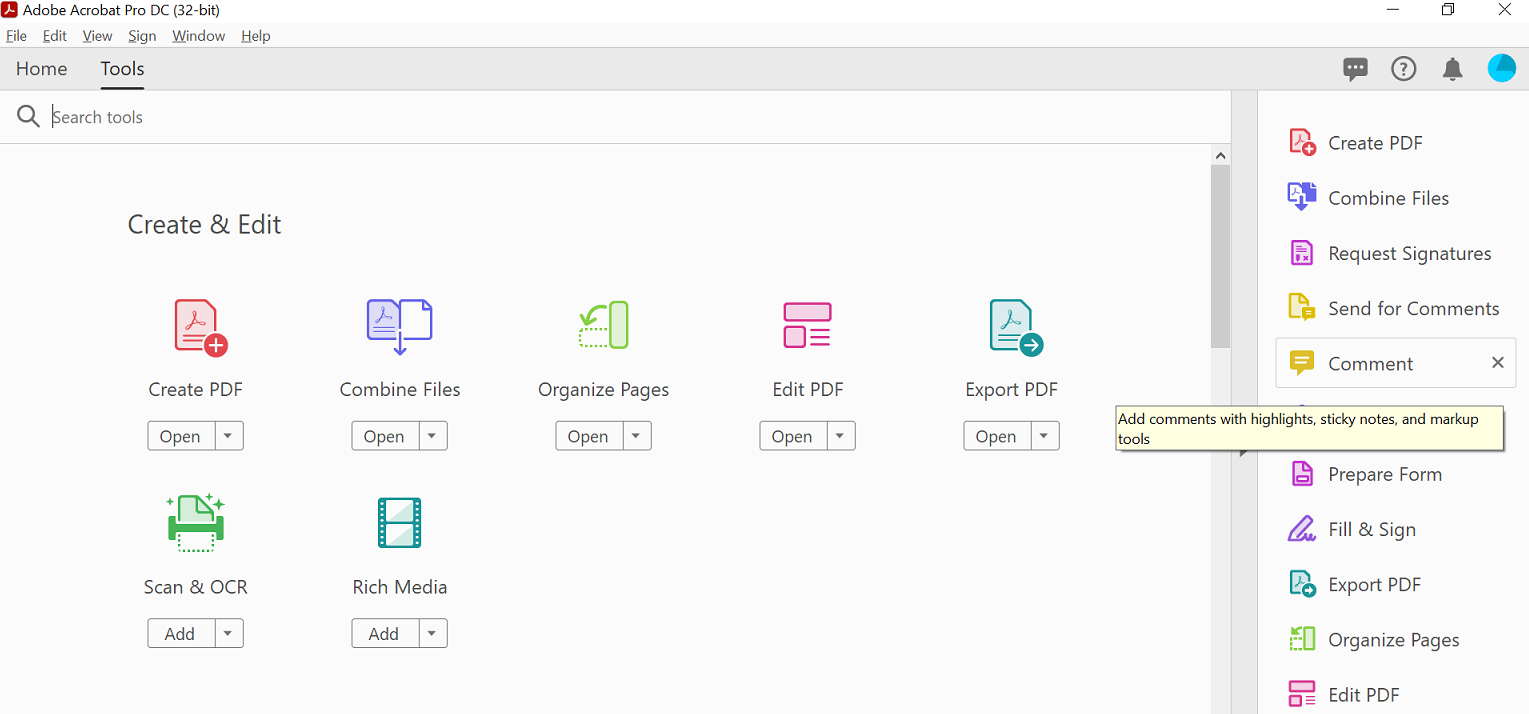This screenshot has height=714, width=1529.
Task: Open the Edit PDF tool icon
Action: coord(807,325)
